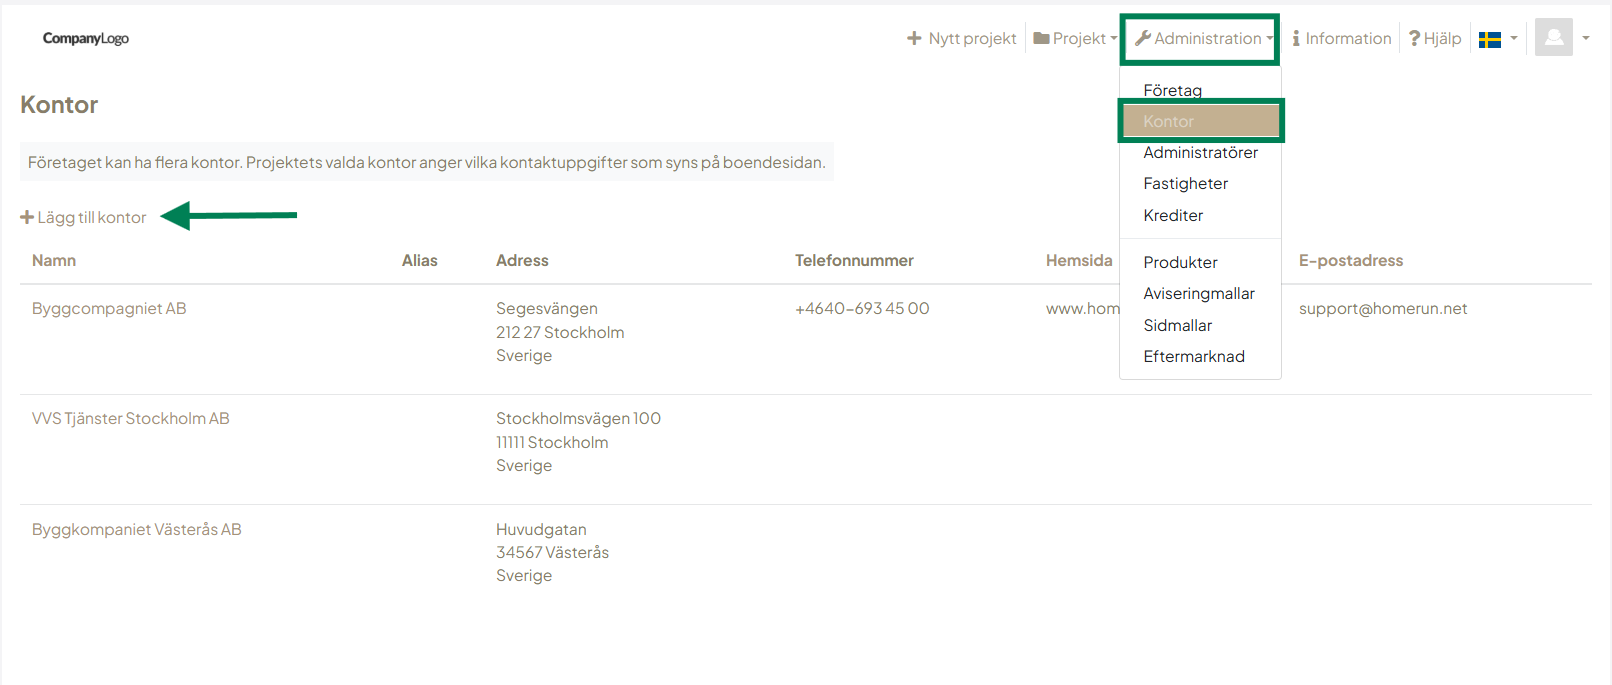Click the info icon beside Information
This screenshot has width=1612, height=685.
point(1296,38)
